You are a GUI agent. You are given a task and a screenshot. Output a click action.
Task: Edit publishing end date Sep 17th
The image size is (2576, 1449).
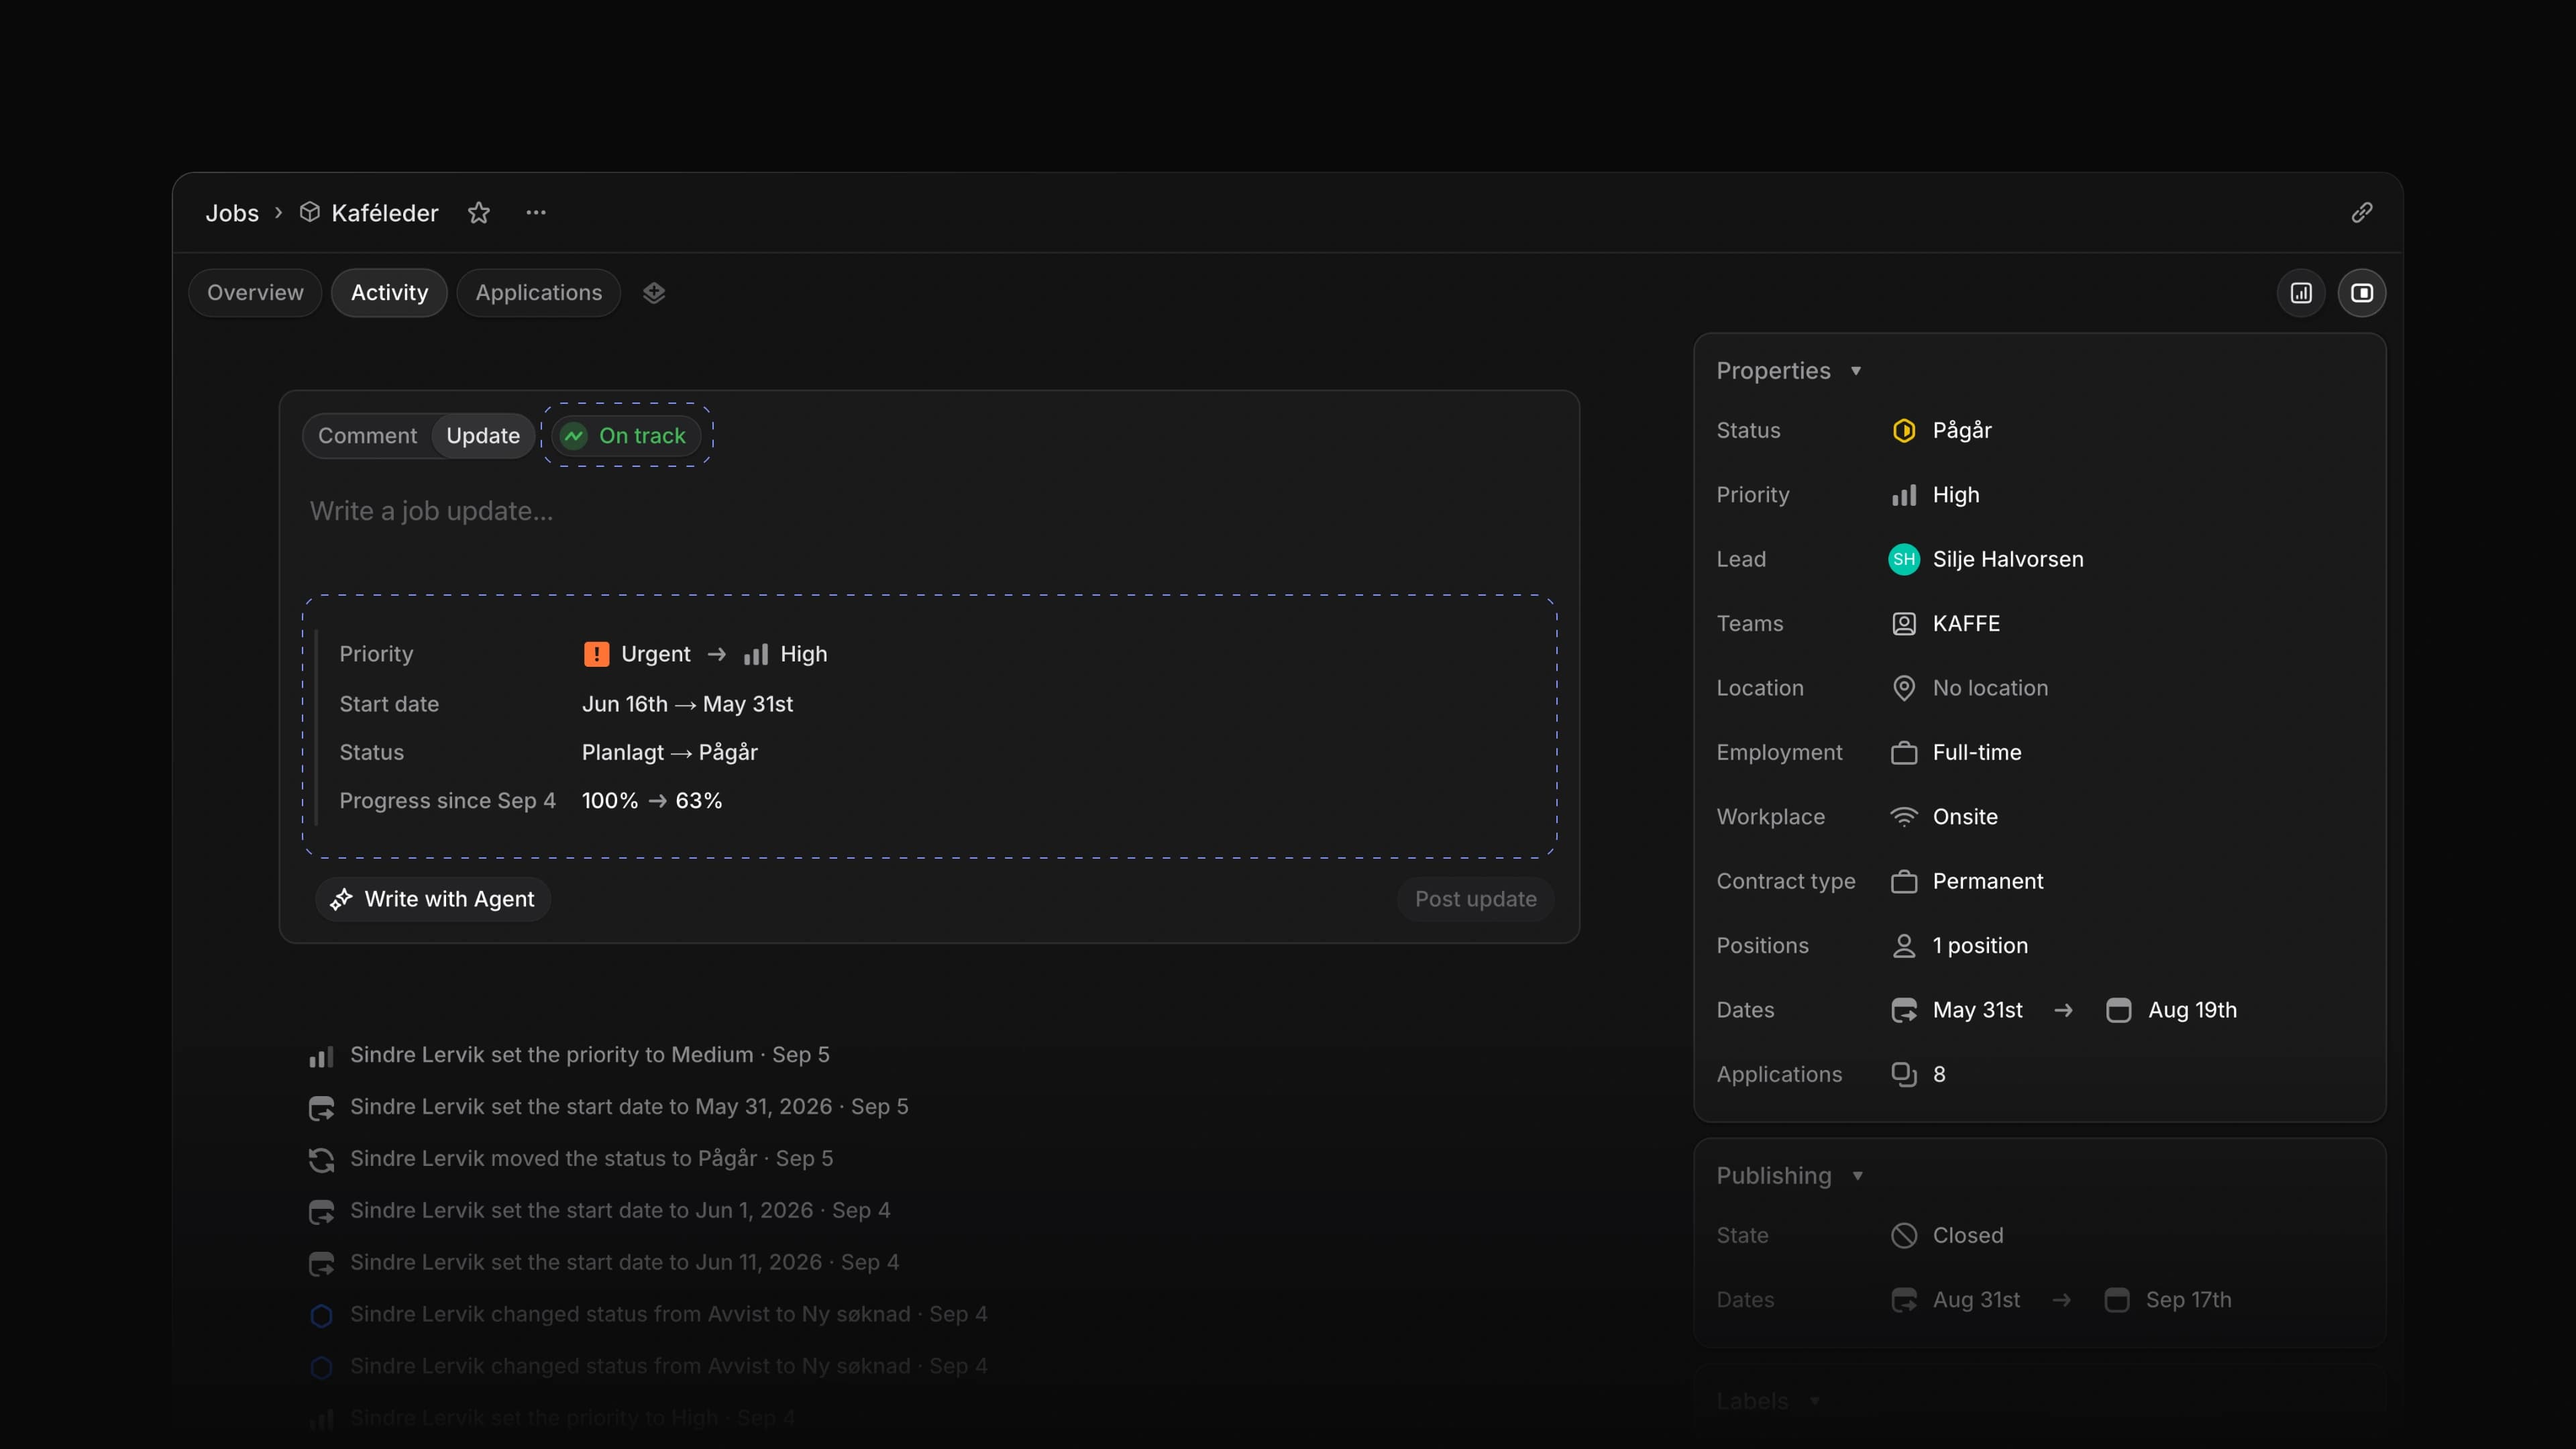tap(2169, 1300)
